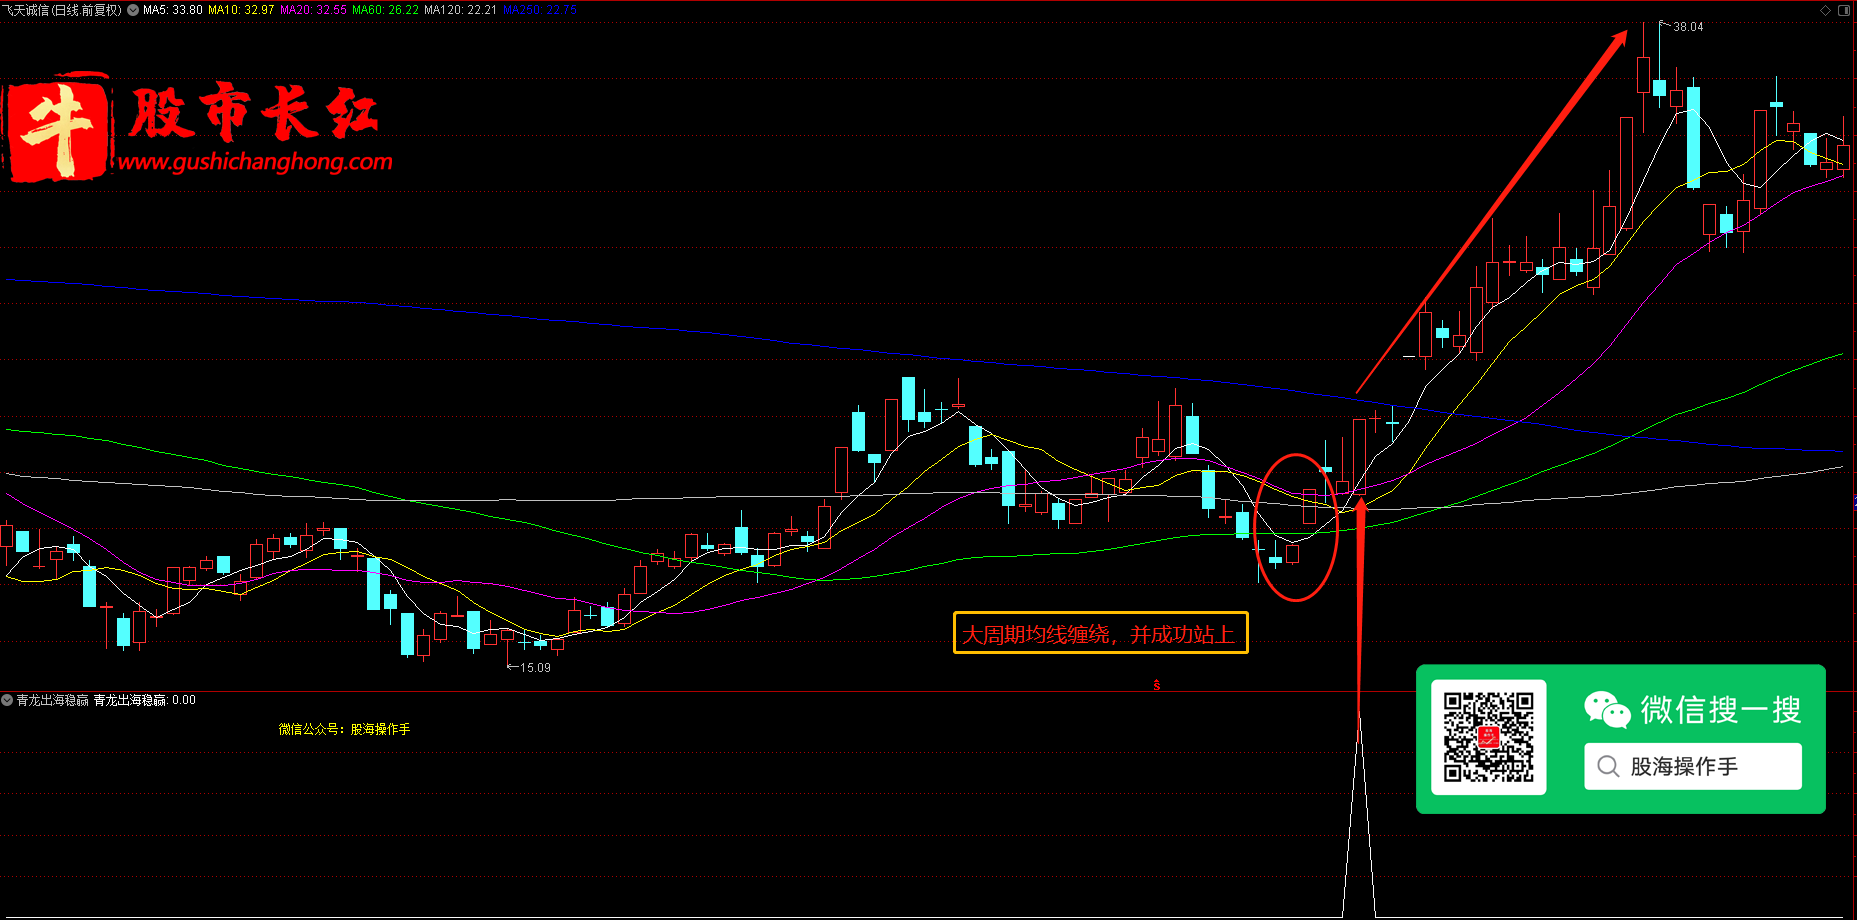Click the 15.09 low price marker
1857x920 pixels.
click(535, 668)
